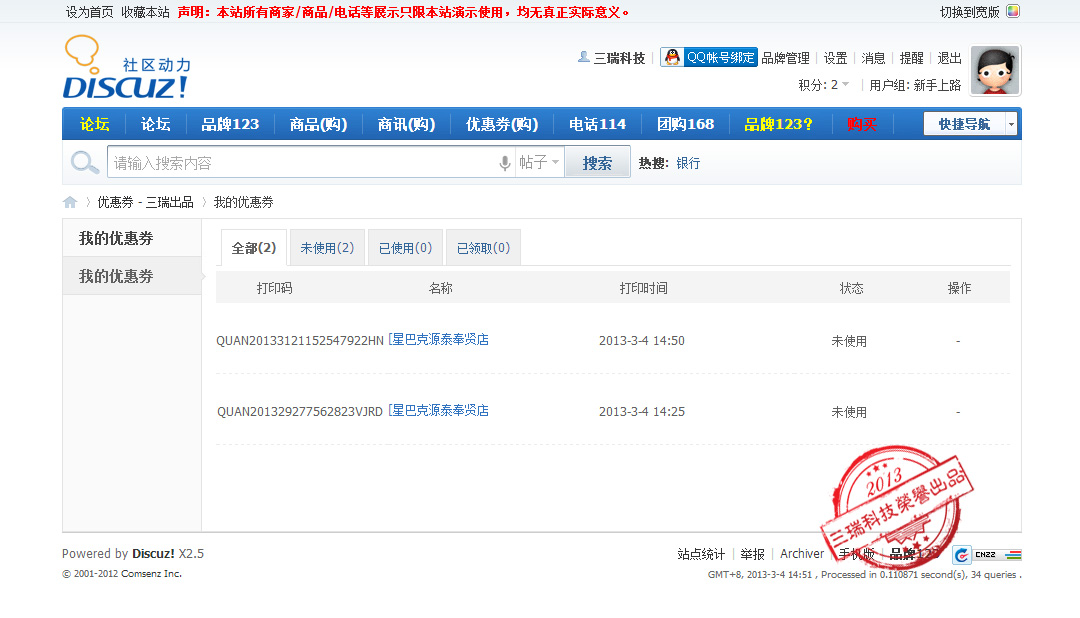This screenshot has height=618, width=1080.
Task: Click the 设为首页 link
Action: click(90, 12)
